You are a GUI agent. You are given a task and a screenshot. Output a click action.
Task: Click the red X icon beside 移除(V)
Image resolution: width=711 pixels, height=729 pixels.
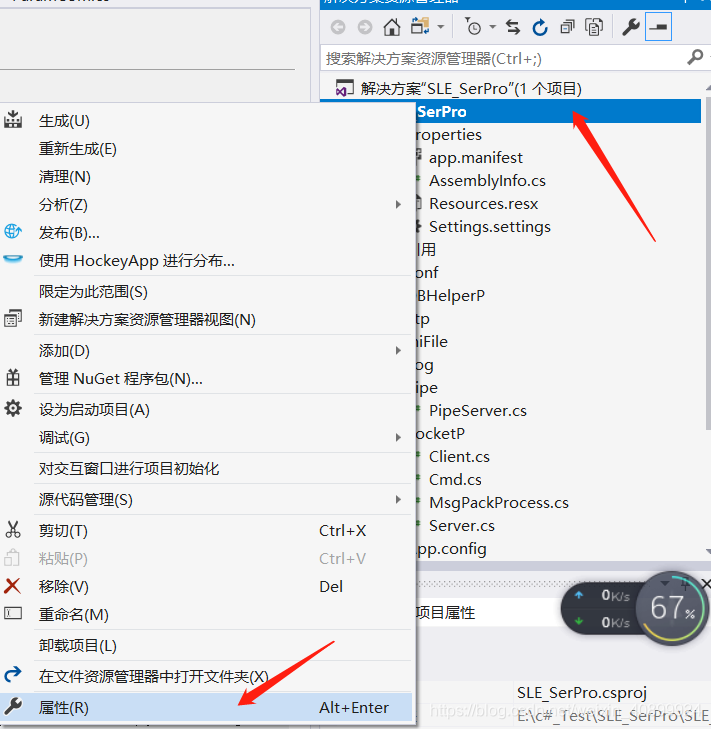click(12, 586)
